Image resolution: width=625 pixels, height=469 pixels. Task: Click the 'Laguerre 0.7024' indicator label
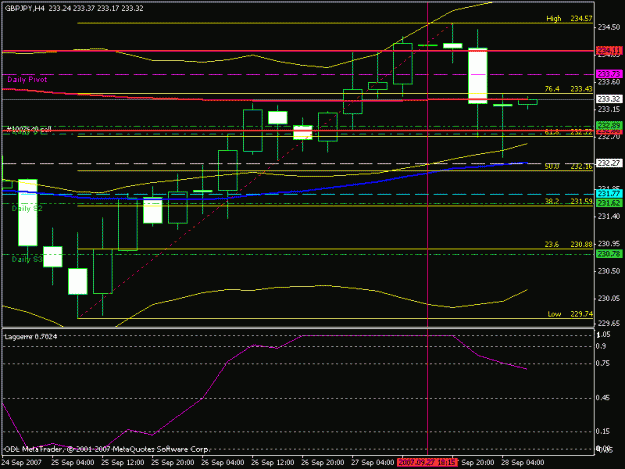point(31,337)
